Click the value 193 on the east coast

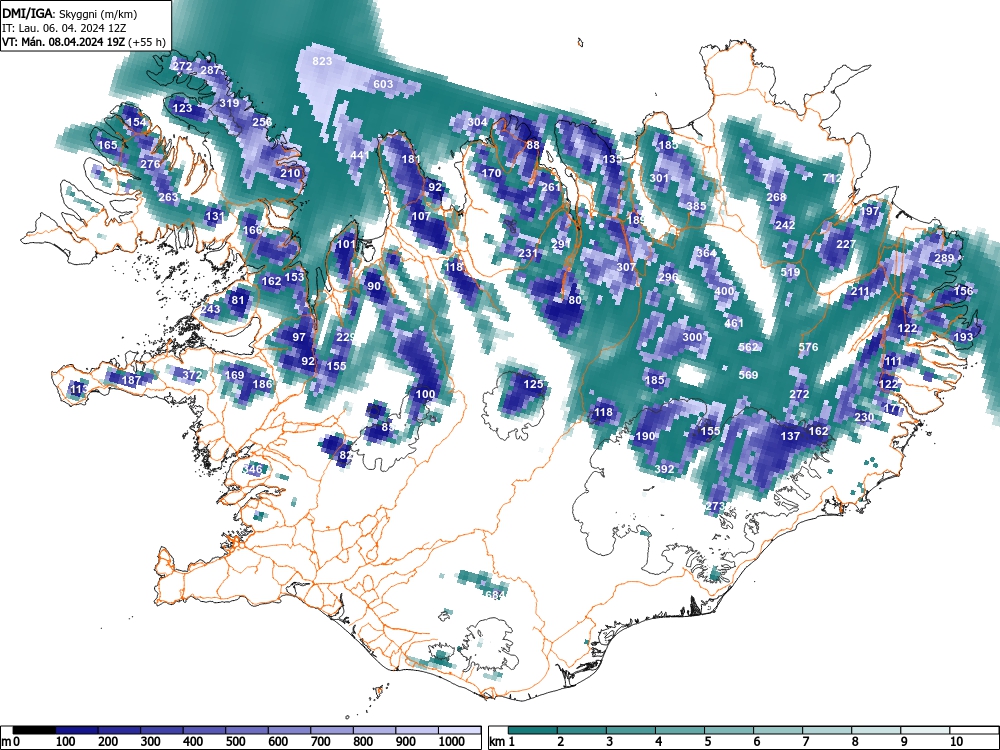[963, 337]
